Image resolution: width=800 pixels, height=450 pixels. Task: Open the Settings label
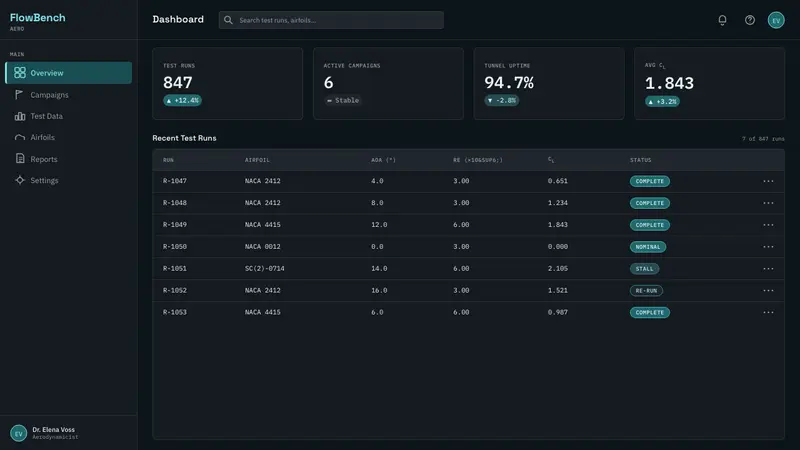pos(44,181)
